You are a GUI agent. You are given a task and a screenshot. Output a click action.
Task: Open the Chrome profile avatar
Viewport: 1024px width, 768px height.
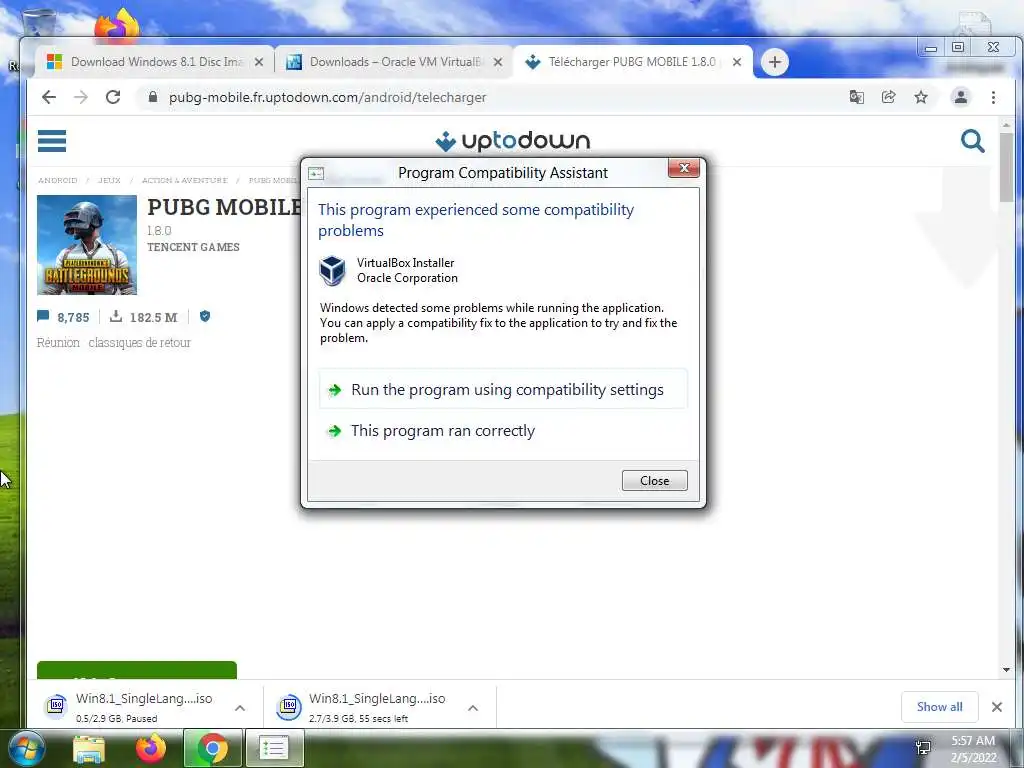[x=961, y=97]
